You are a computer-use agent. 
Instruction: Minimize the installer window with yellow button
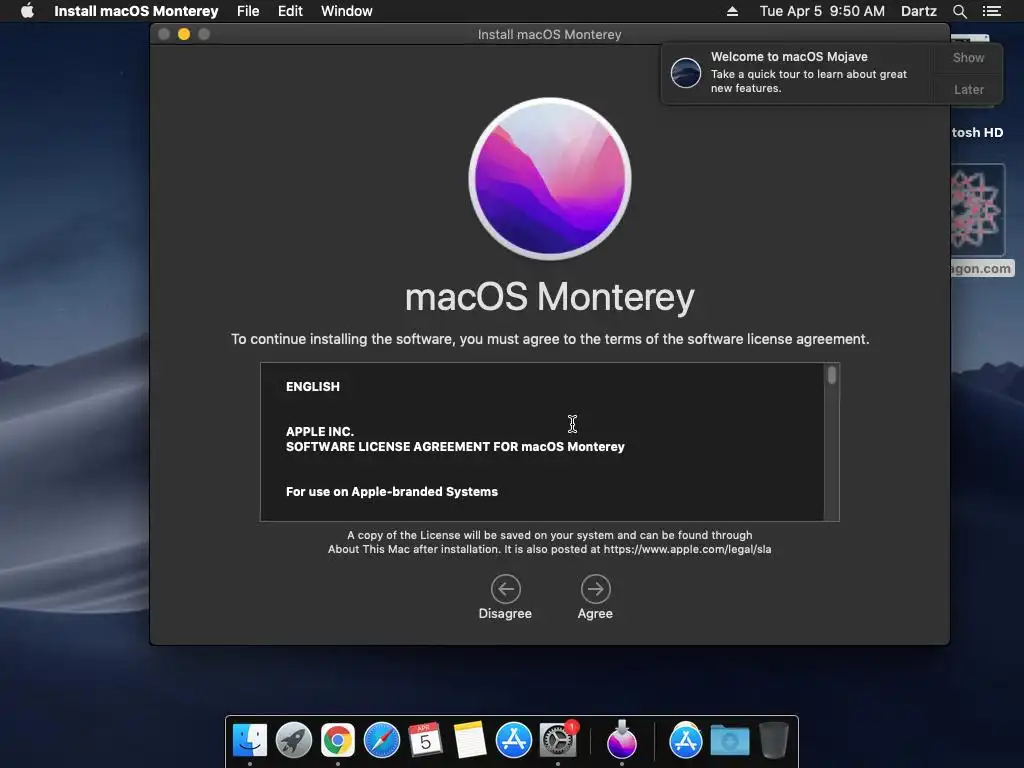184,34
